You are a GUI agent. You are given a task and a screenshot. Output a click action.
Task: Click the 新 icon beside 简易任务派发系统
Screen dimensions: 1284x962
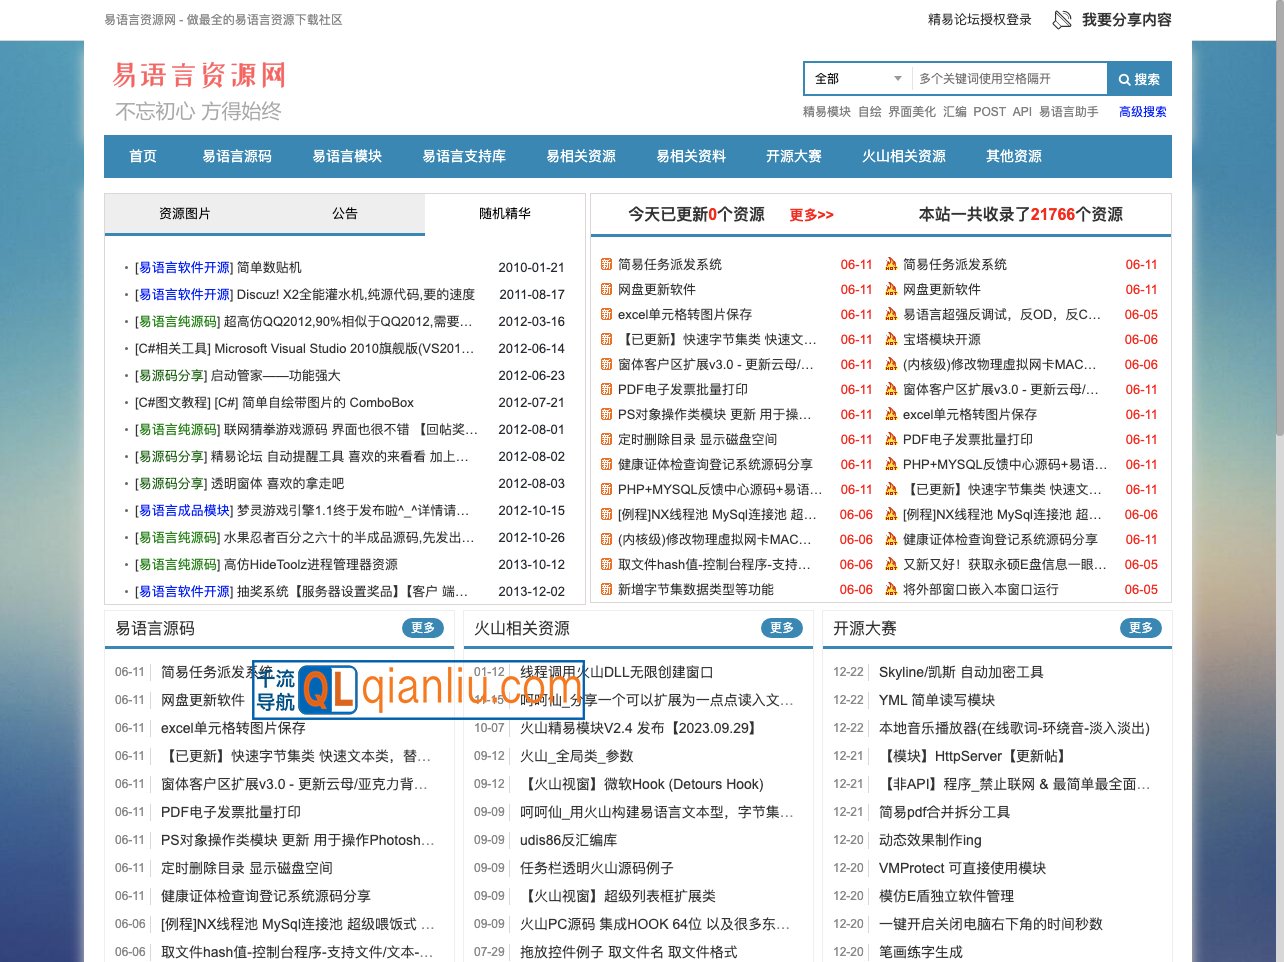coord(607,264)
